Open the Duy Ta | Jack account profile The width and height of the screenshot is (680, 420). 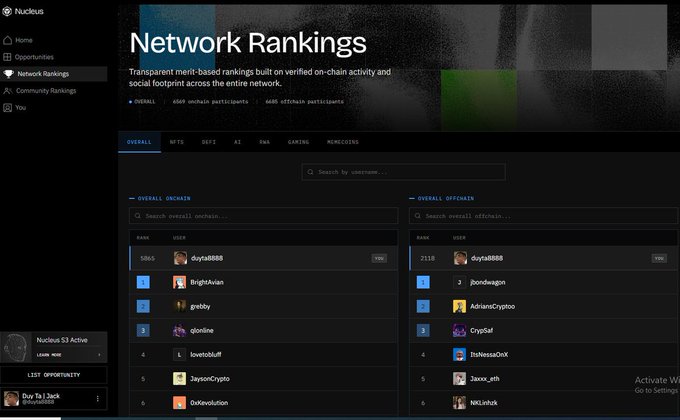(54, 398)
